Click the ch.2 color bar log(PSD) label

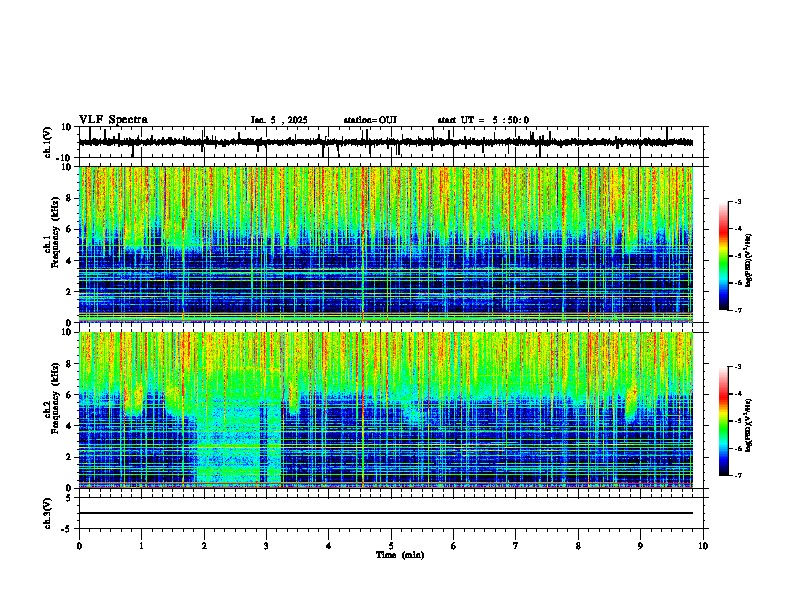tap(749, 426)
